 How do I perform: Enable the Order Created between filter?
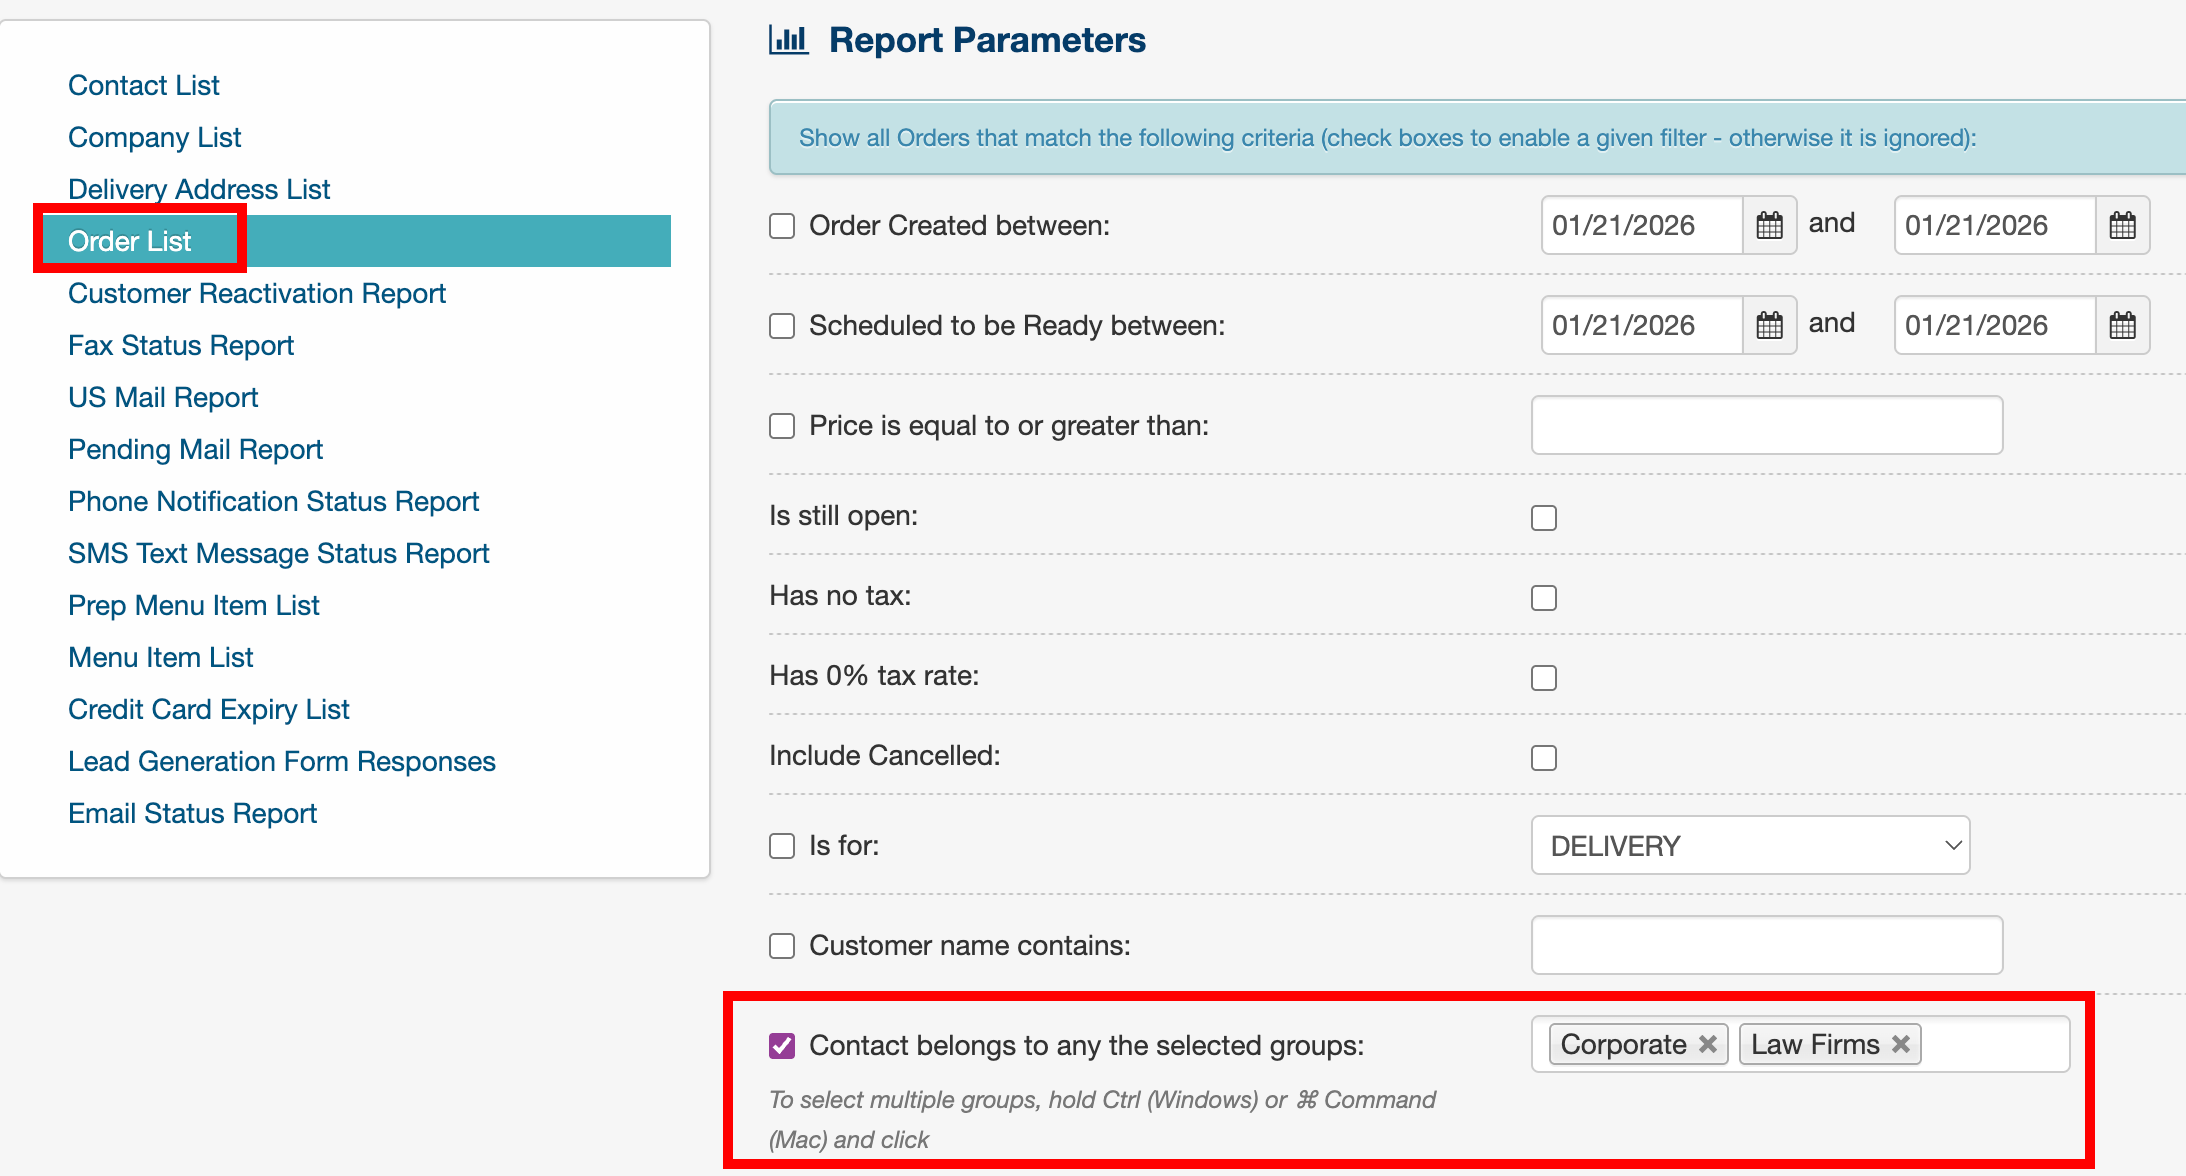click(x=782, y=226)
